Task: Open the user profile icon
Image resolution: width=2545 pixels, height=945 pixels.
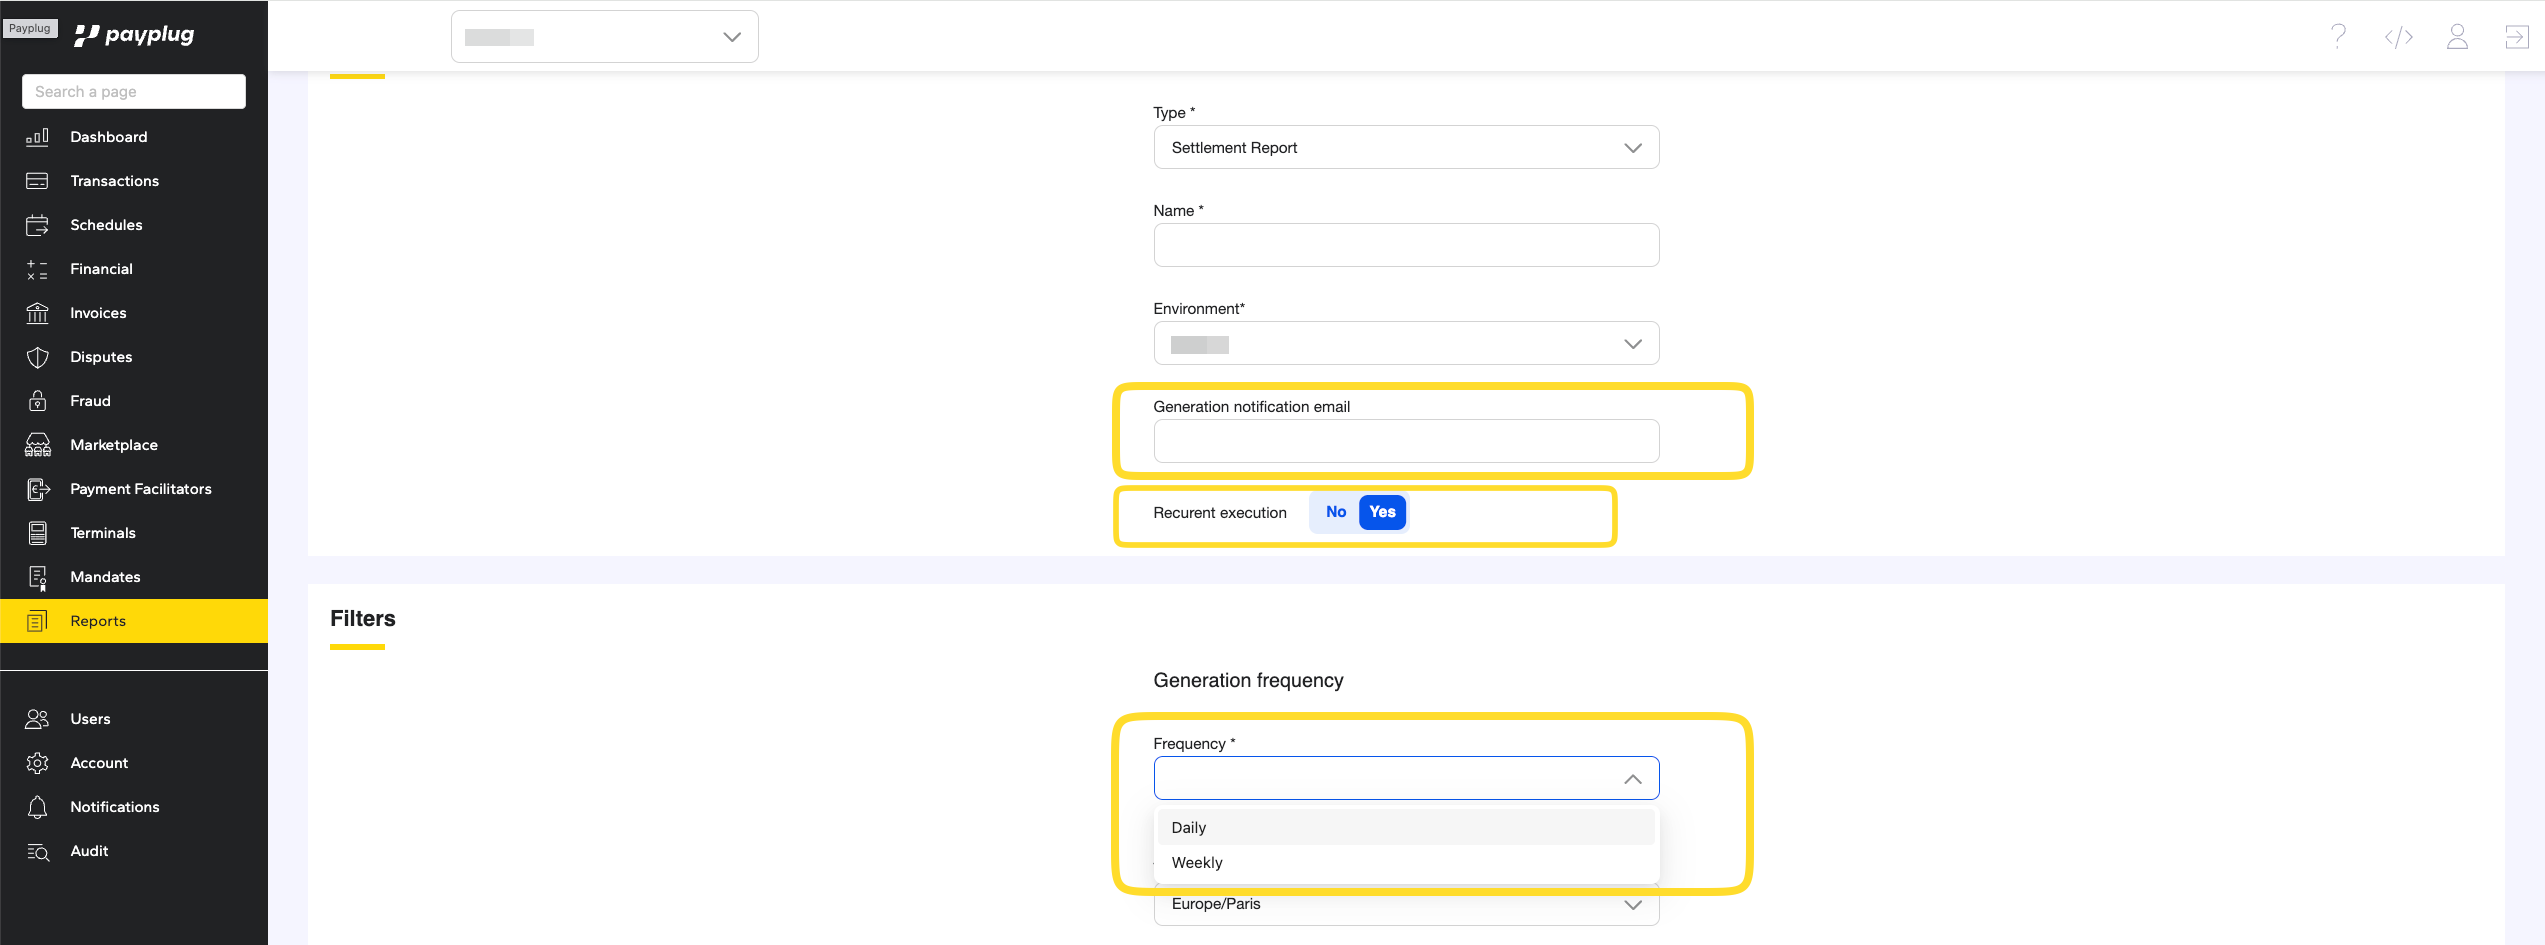Action: click(2457, 37)
